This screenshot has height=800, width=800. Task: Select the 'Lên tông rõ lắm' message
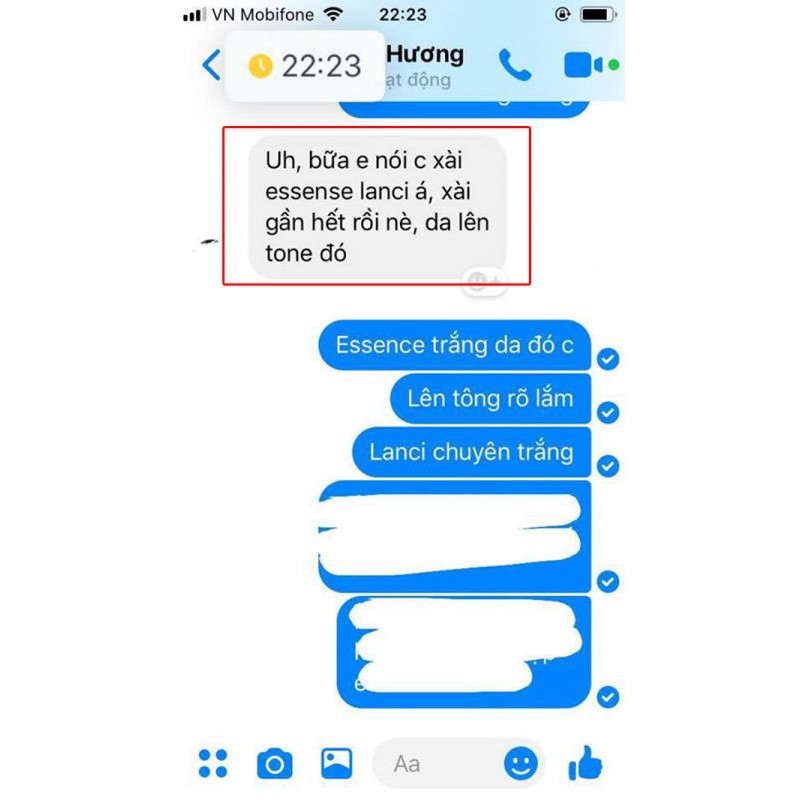tap(490, 398)
